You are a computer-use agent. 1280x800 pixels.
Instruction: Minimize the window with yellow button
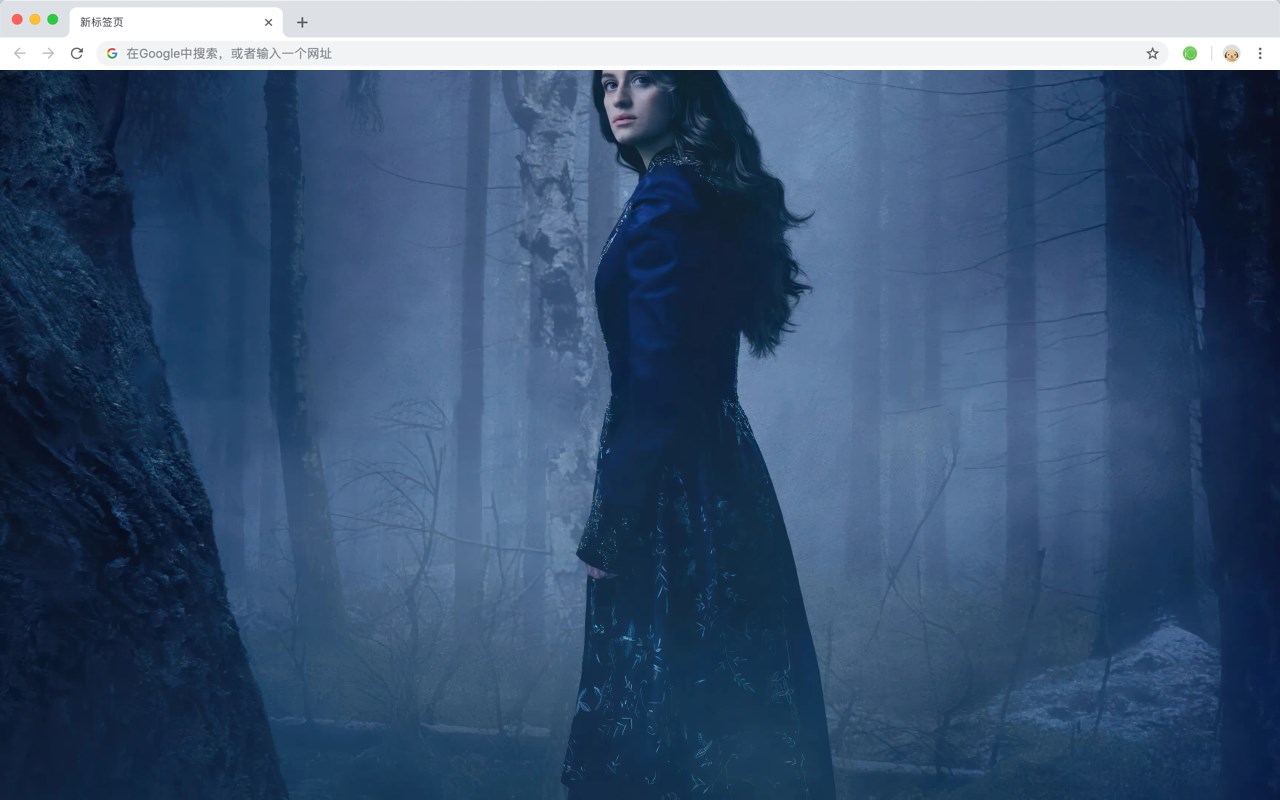click(x=35, y=19)
